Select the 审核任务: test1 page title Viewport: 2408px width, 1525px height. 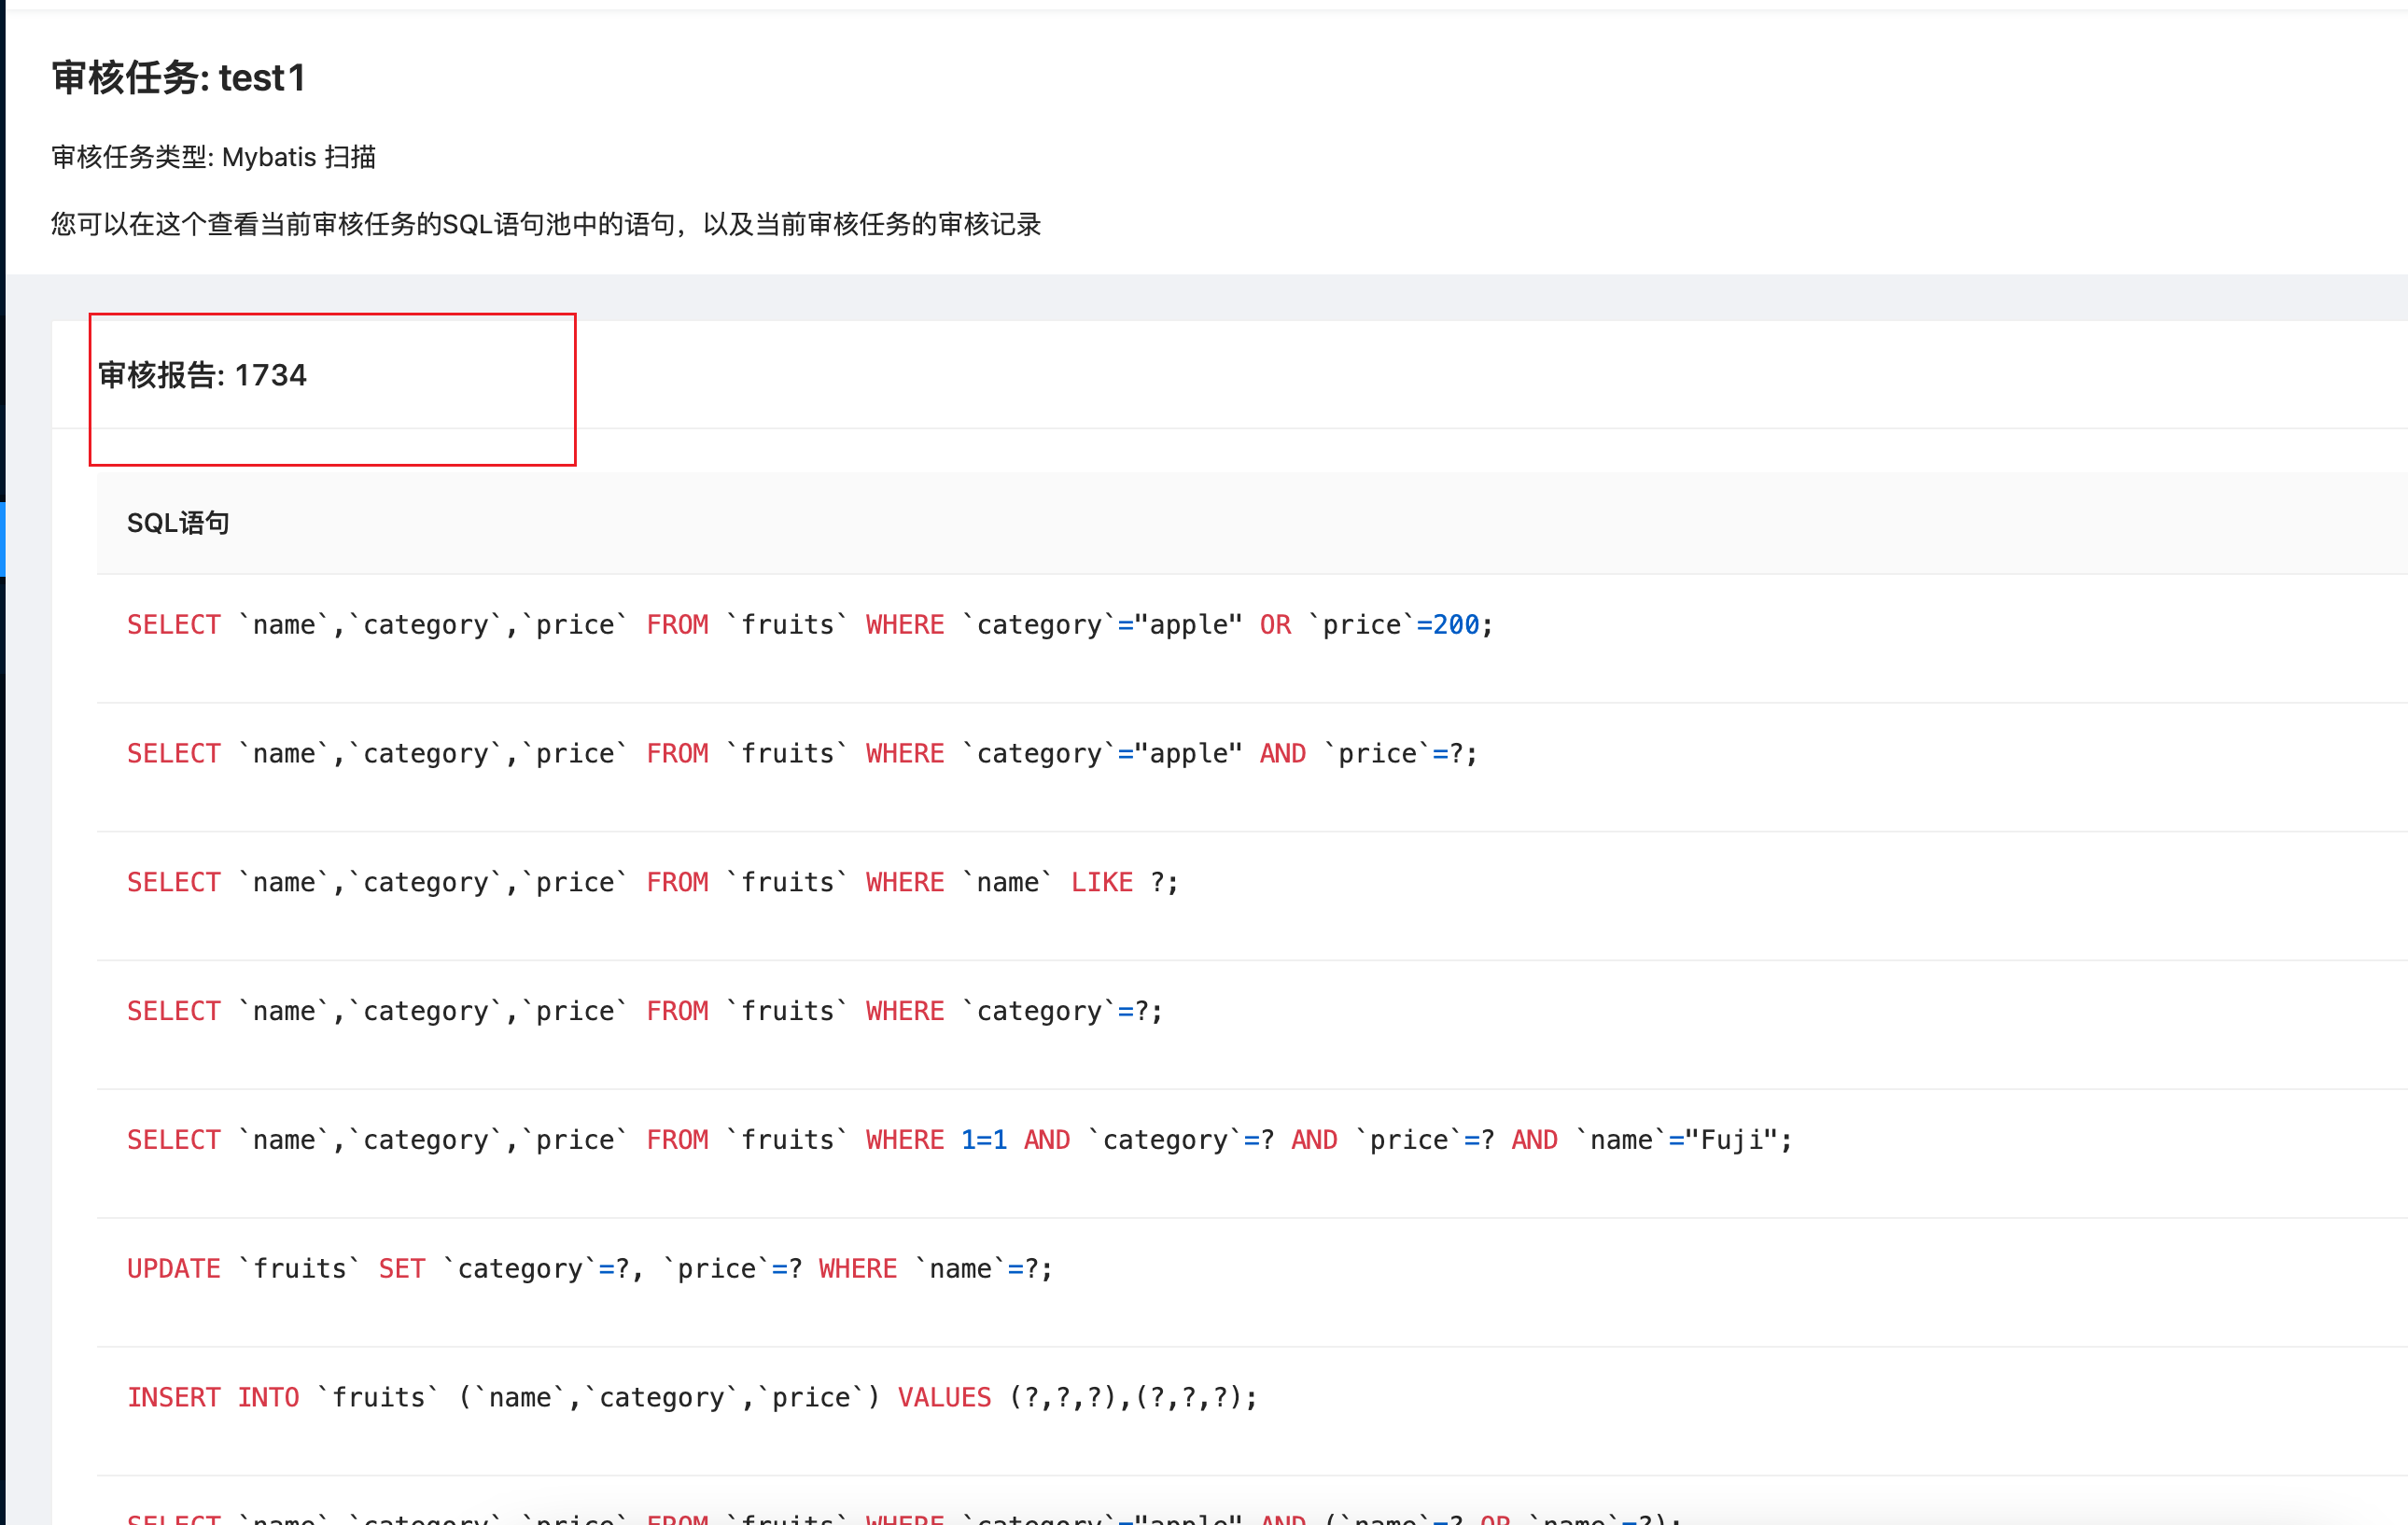click(180, 77)
